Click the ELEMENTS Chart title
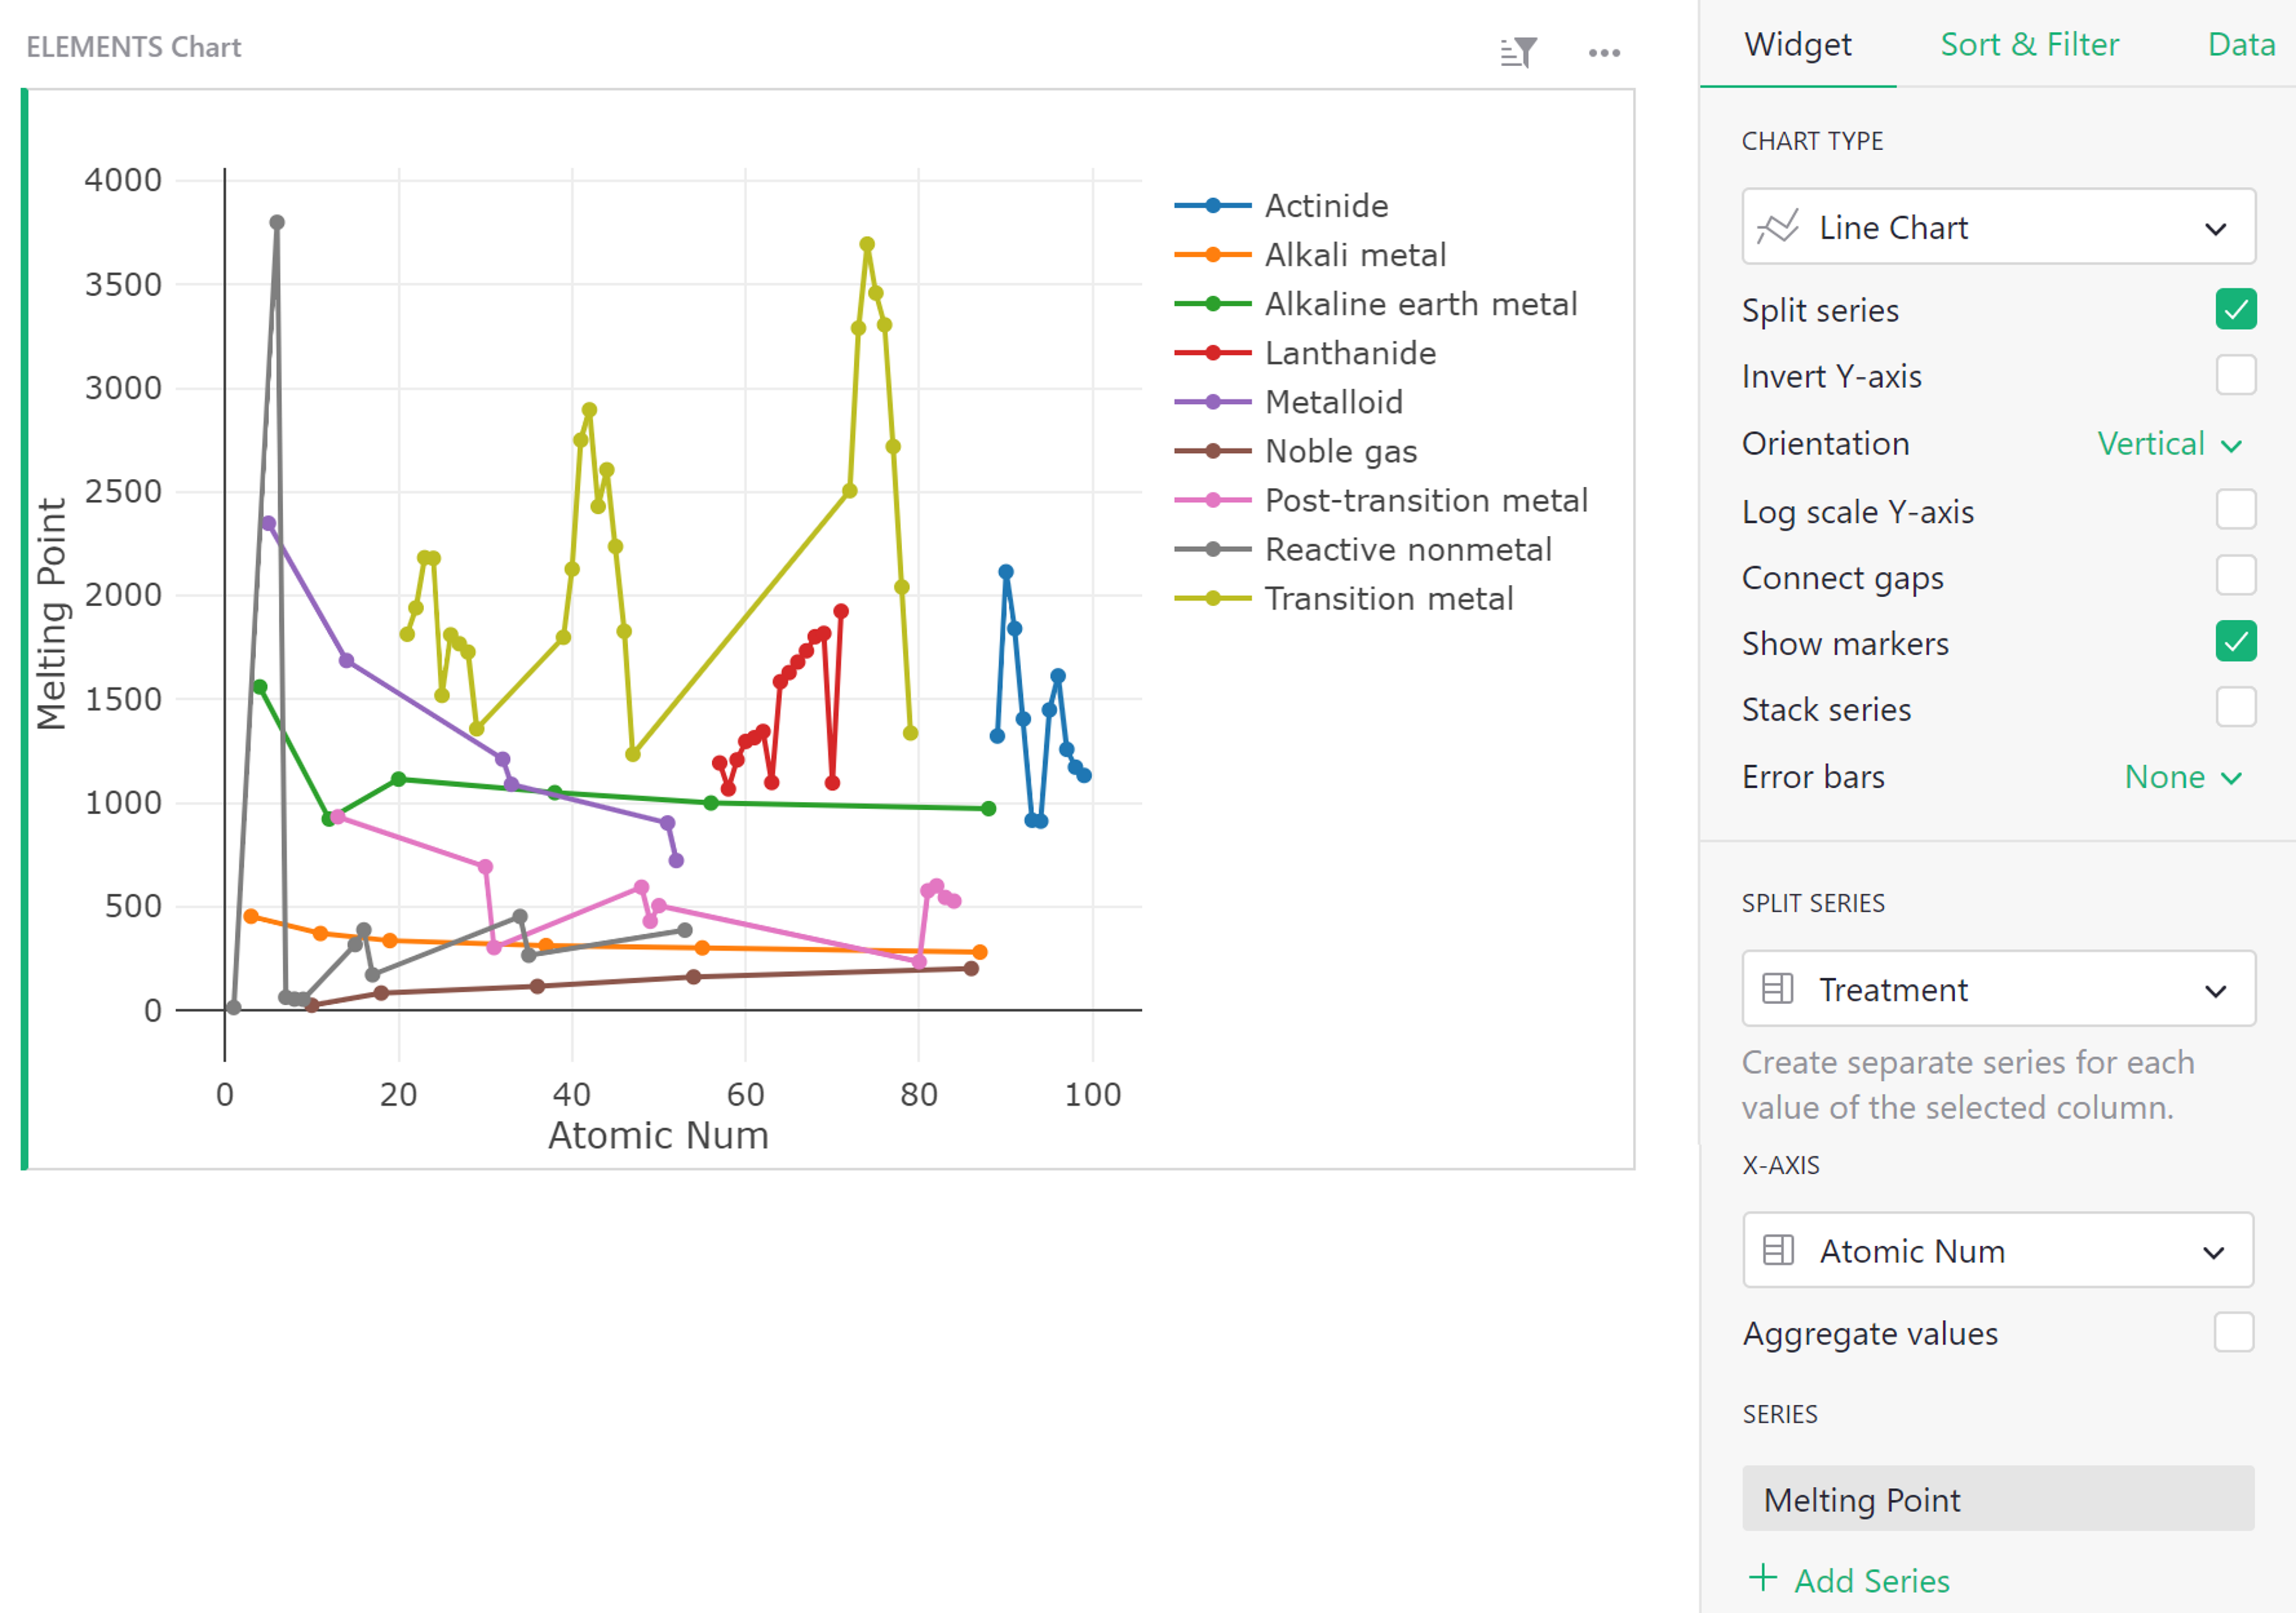The image size is (2296, 1613). pyautogui.click(x=134, y=46)
